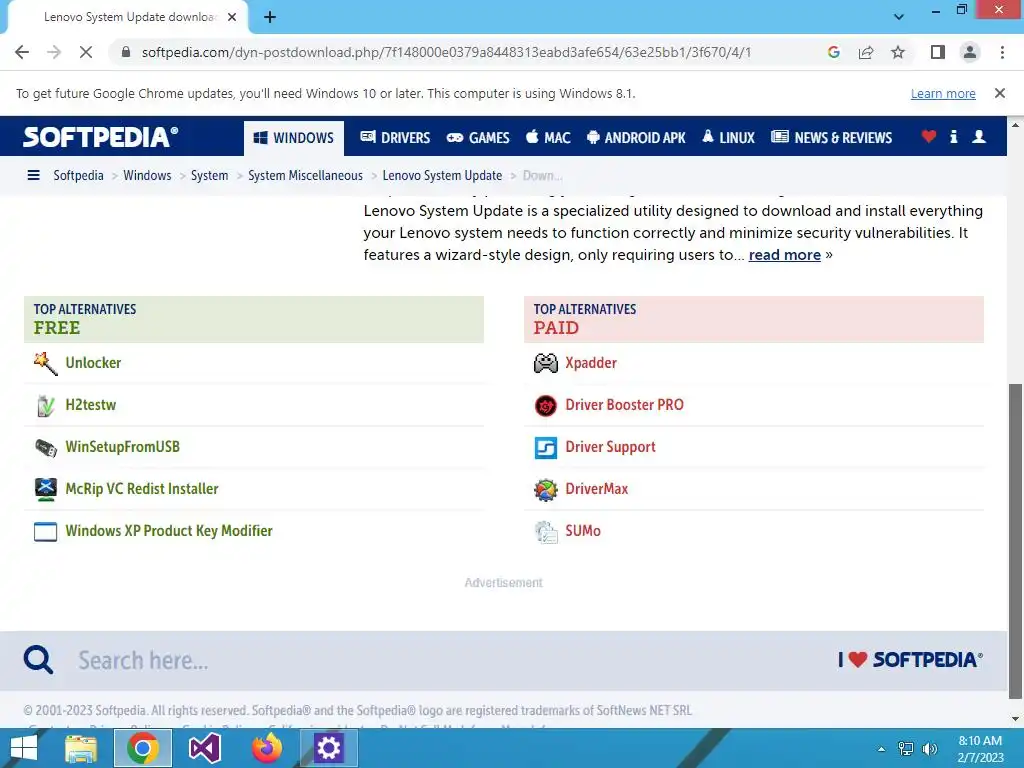Image resolution: width=1024 pixels, height=768 pixels.
Task: Close the Lenovo System Update tab
Action: (232, 17)
